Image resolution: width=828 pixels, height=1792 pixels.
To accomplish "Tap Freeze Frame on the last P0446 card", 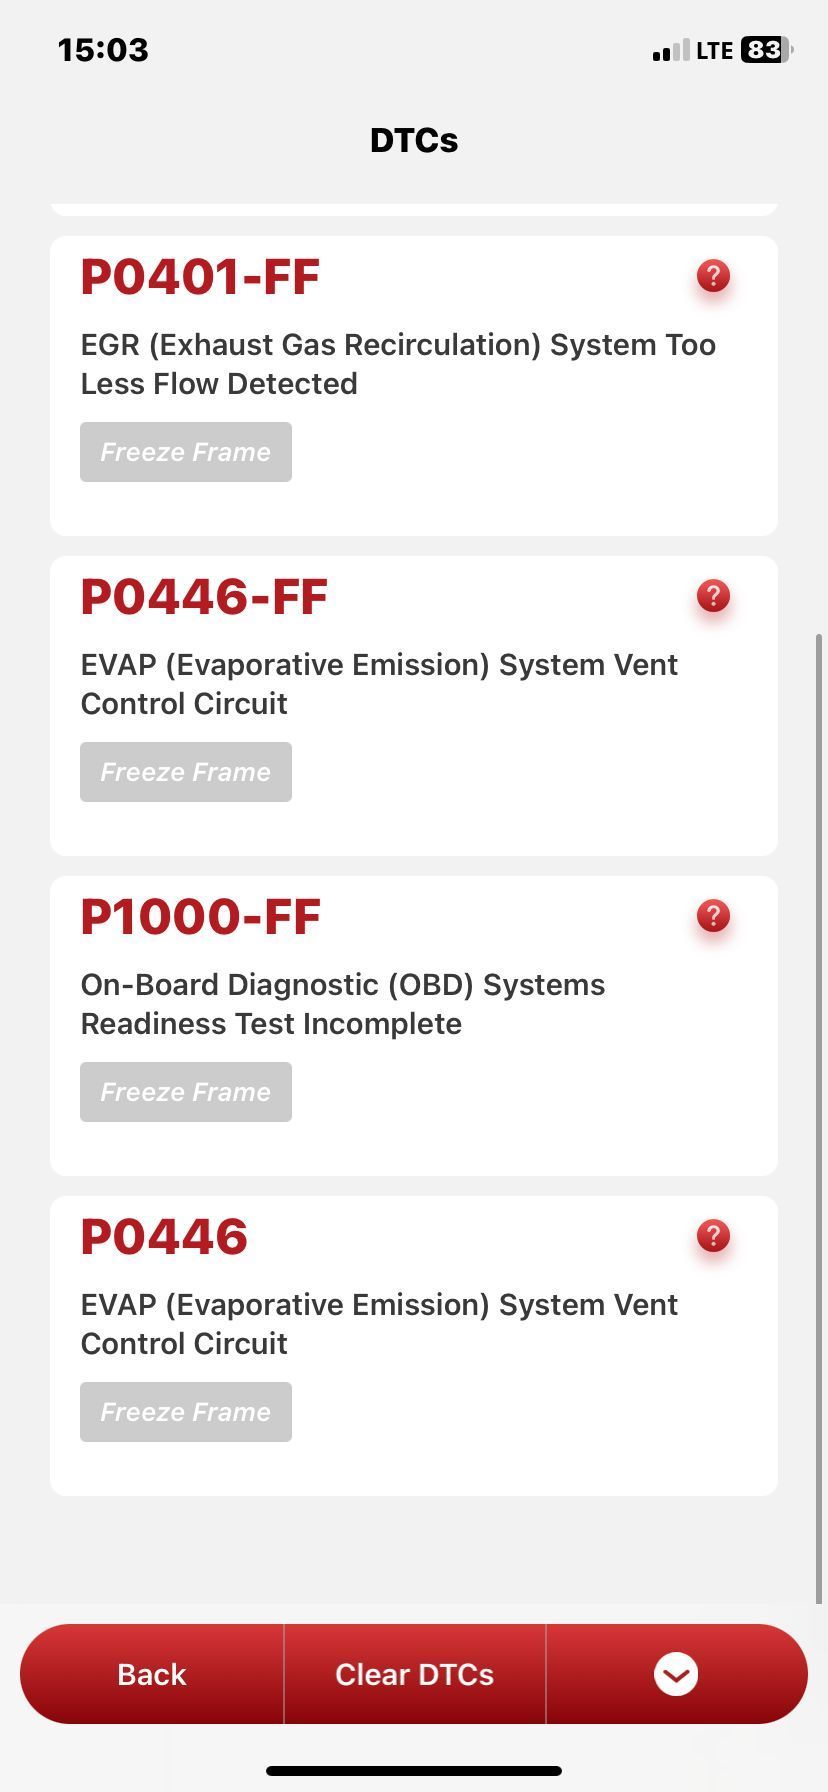I will click(186, 1412).
